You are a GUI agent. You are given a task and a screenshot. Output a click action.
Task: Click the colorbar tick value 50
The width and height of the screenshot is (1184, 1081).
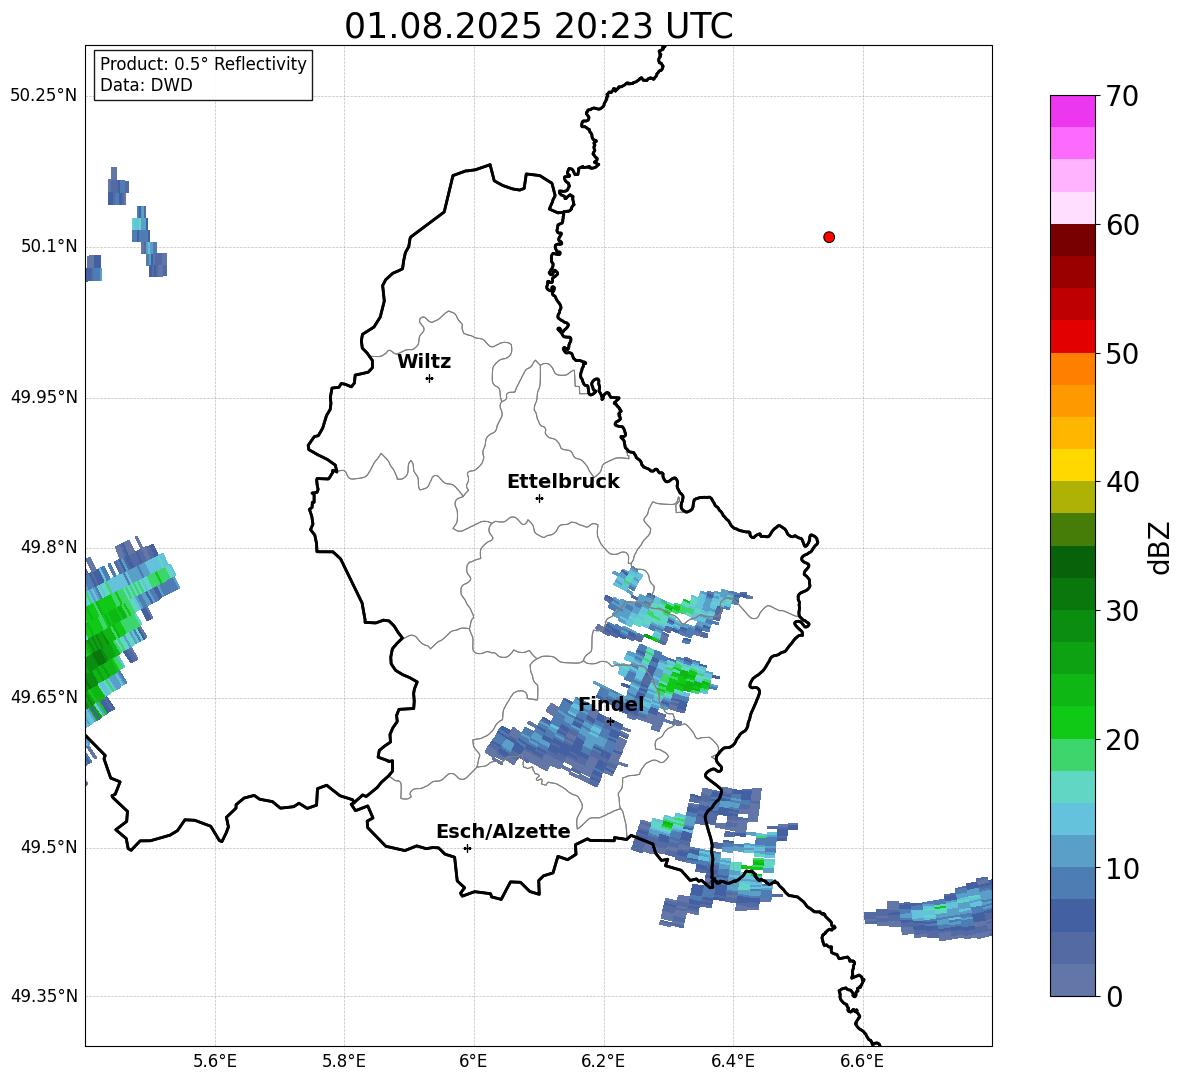point(1123,353)
